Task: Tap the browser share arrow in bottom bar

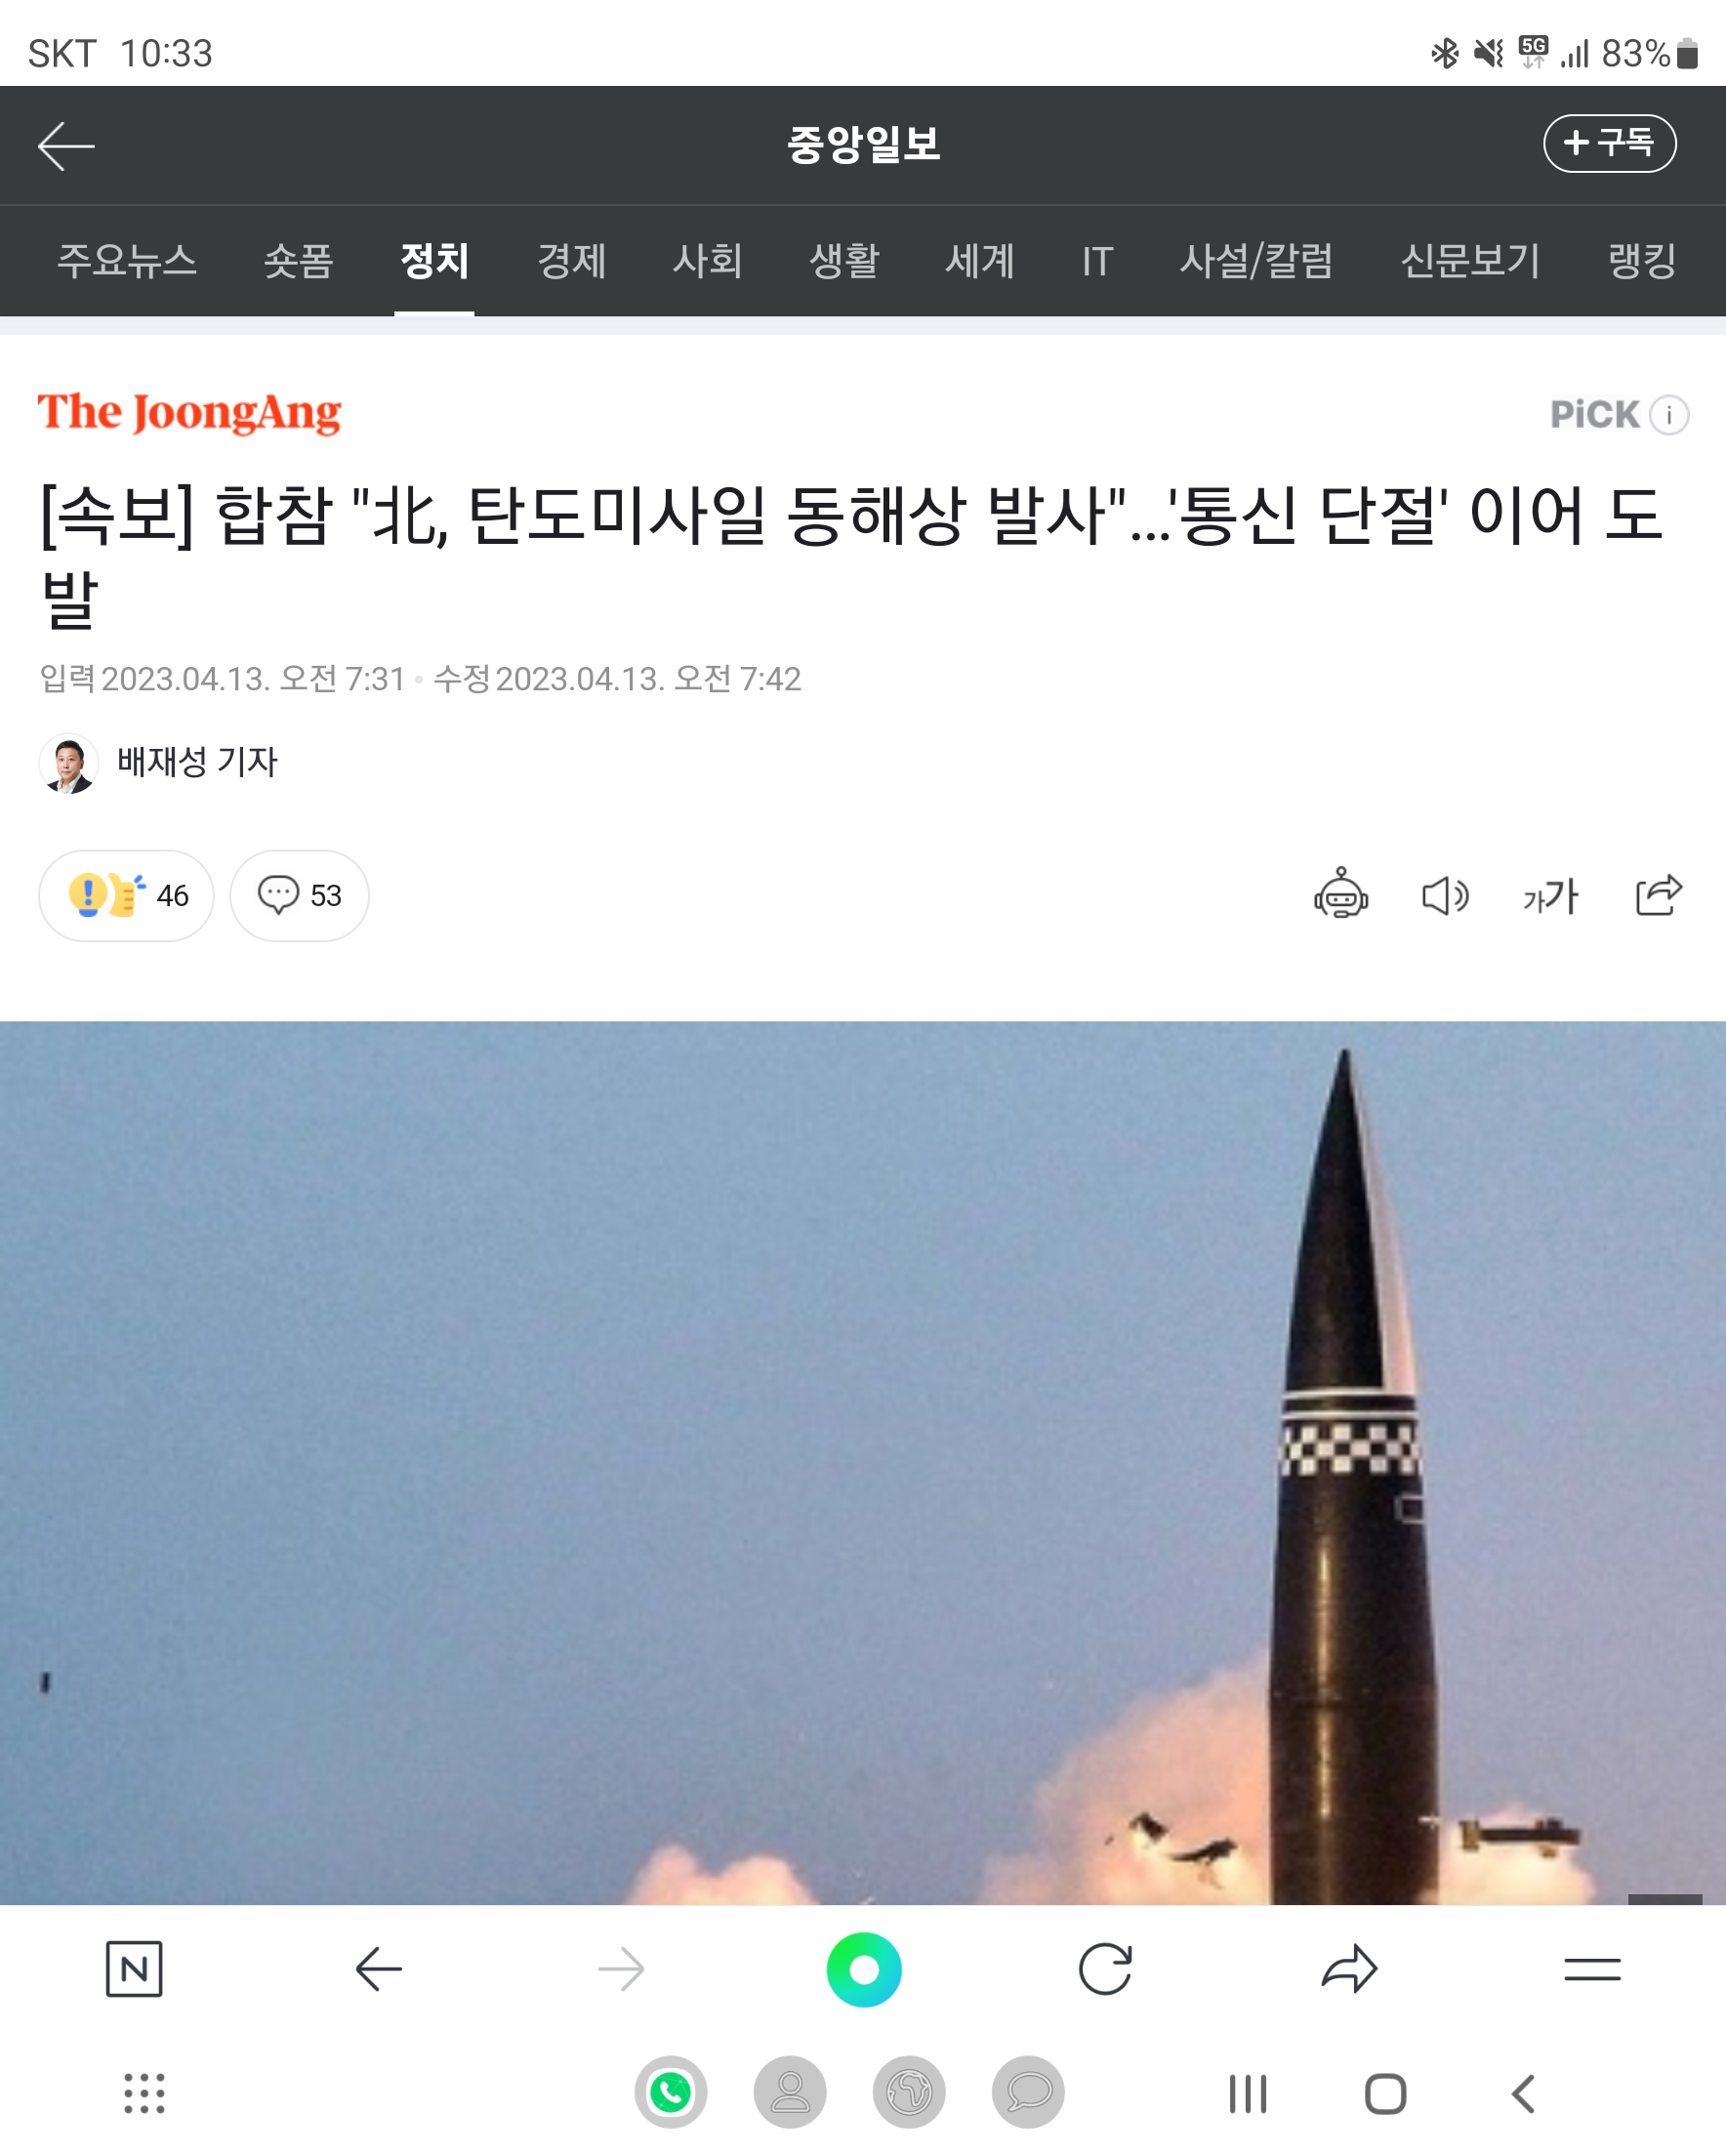Action: [x=1349, y=1969]
